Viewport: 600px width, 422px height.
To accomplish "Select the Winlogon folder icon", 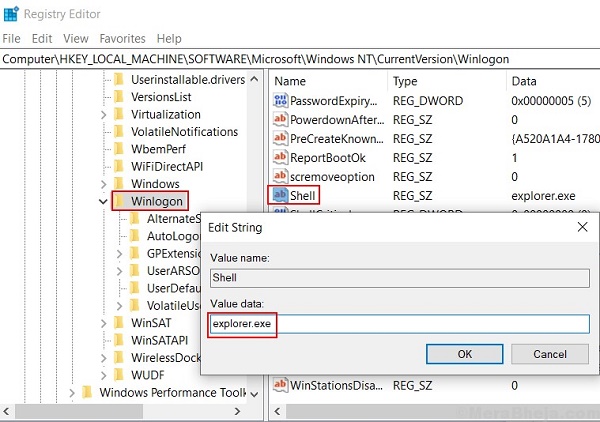I will click(119, 201).
